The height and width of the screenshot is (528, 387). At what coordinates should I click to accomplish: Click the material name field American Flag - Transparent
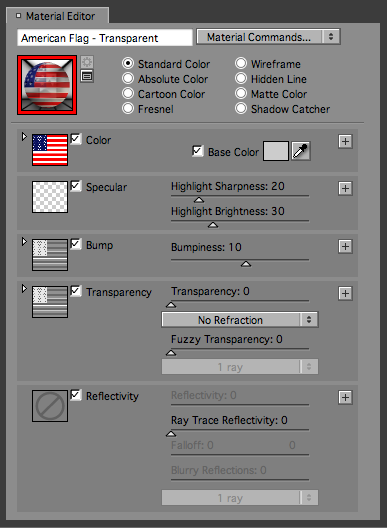click(x=105, y=38)
